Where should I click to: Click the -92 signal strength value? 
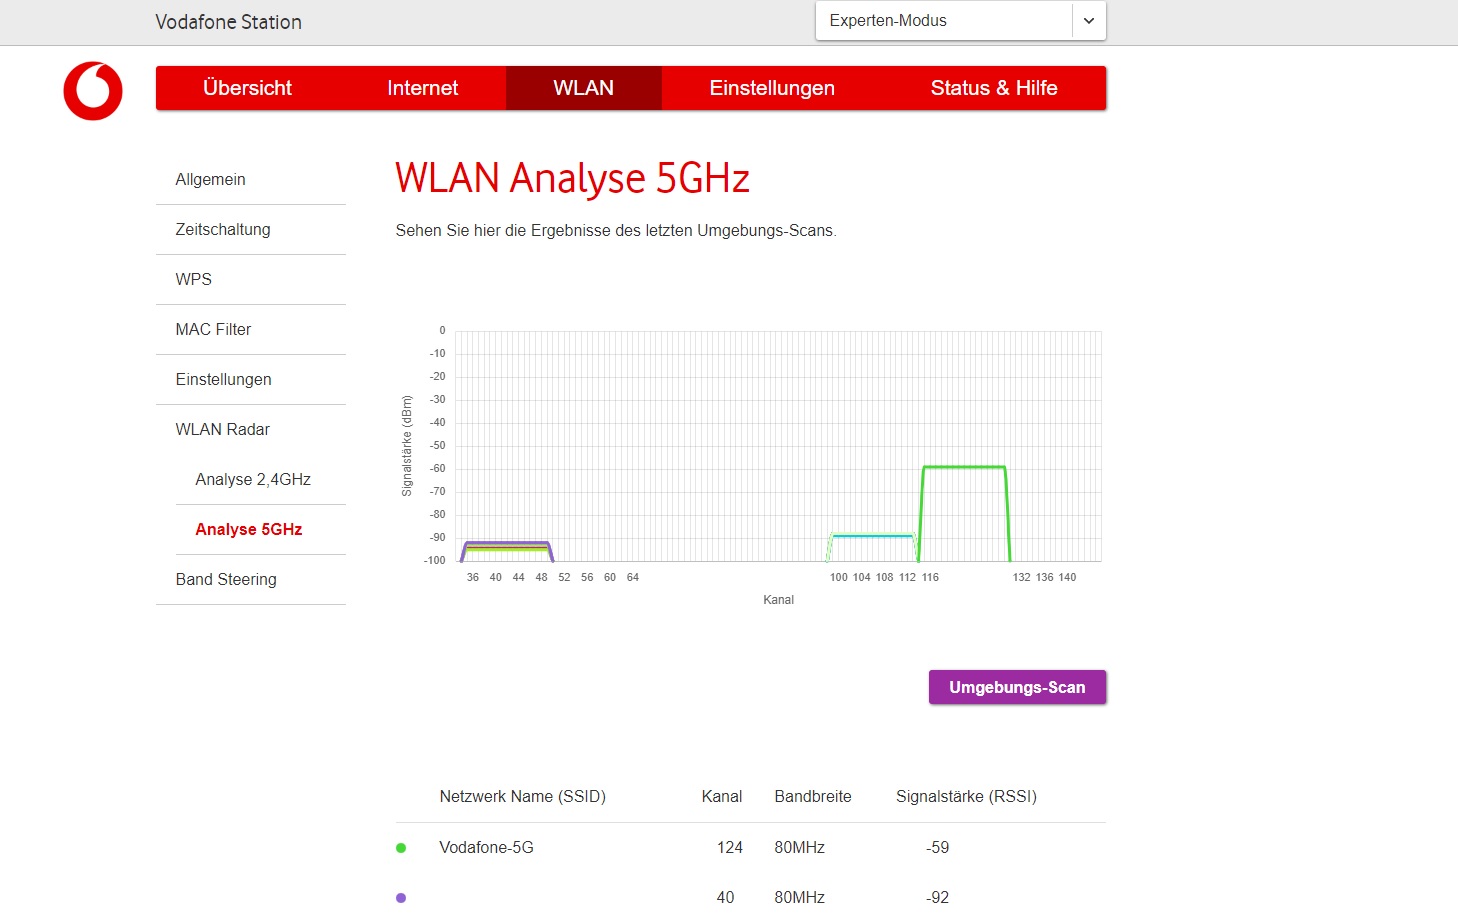(937, 898)
